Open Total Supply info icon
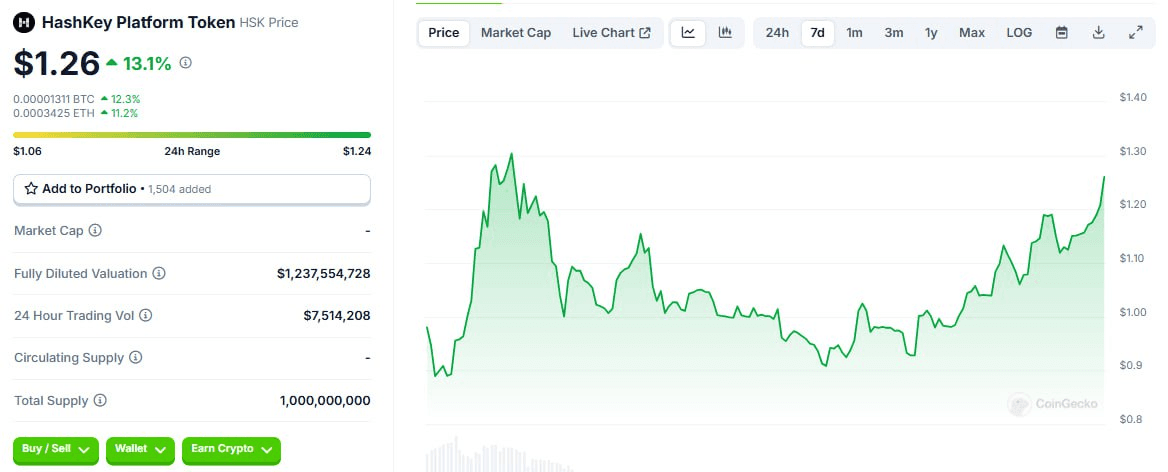Image resolution: width=1168 pixels, height=472 pixels. [100, 401]
